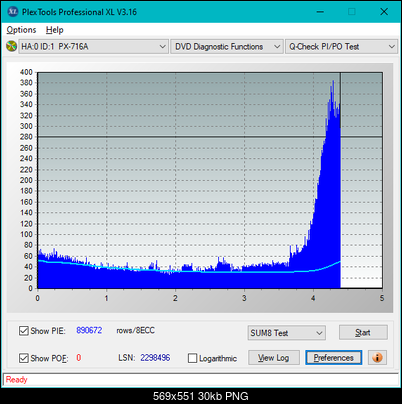Viewport: 402px width, 404px height.
Task: Open the Preferences button
Action: (x=333, y=358)
